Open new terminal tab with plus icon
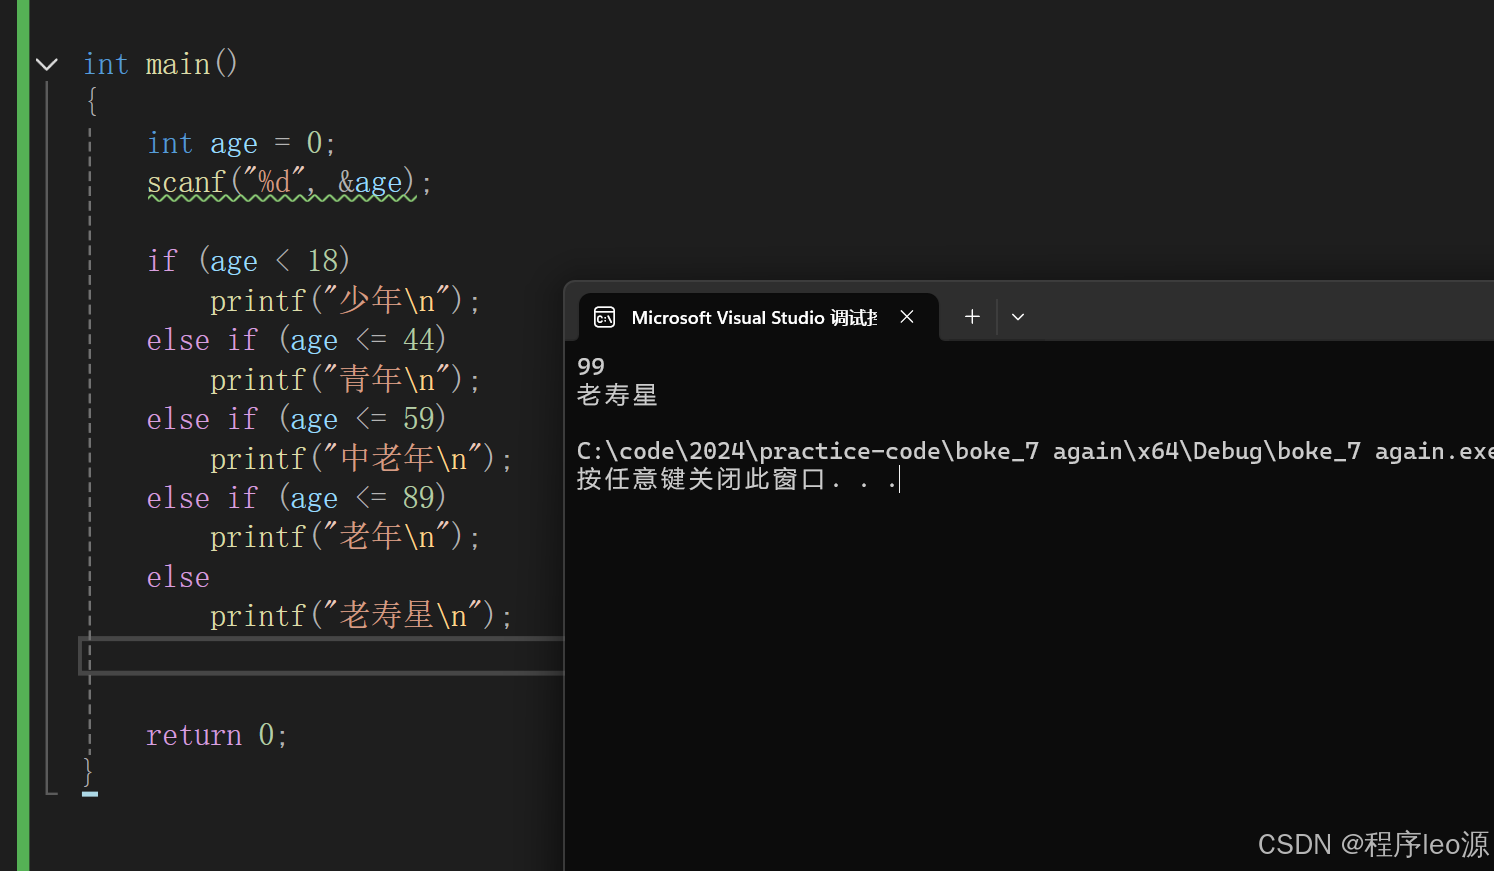 [x=972, y=317]
